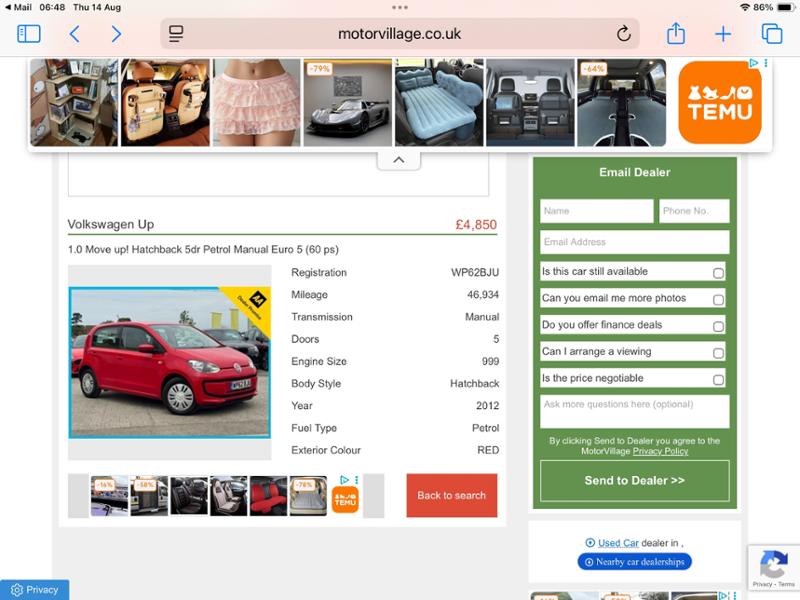Select the mileage value 46,934
The image size is (800, 600).
483,295
